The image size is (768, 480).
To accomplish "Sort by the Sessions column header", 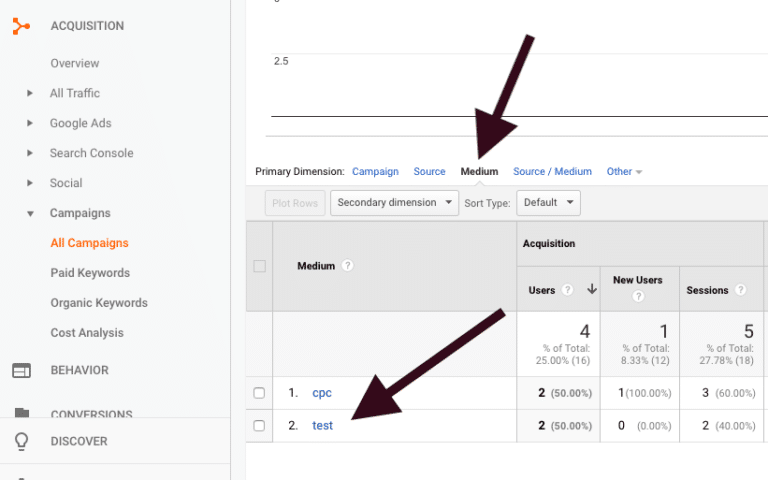I will (x=707, y=290).
